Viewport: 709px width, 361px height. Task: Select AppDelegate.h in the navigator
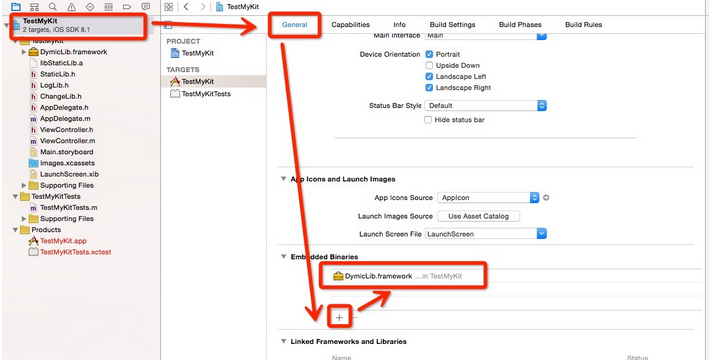pyautogui.click(x=64, y=108)
